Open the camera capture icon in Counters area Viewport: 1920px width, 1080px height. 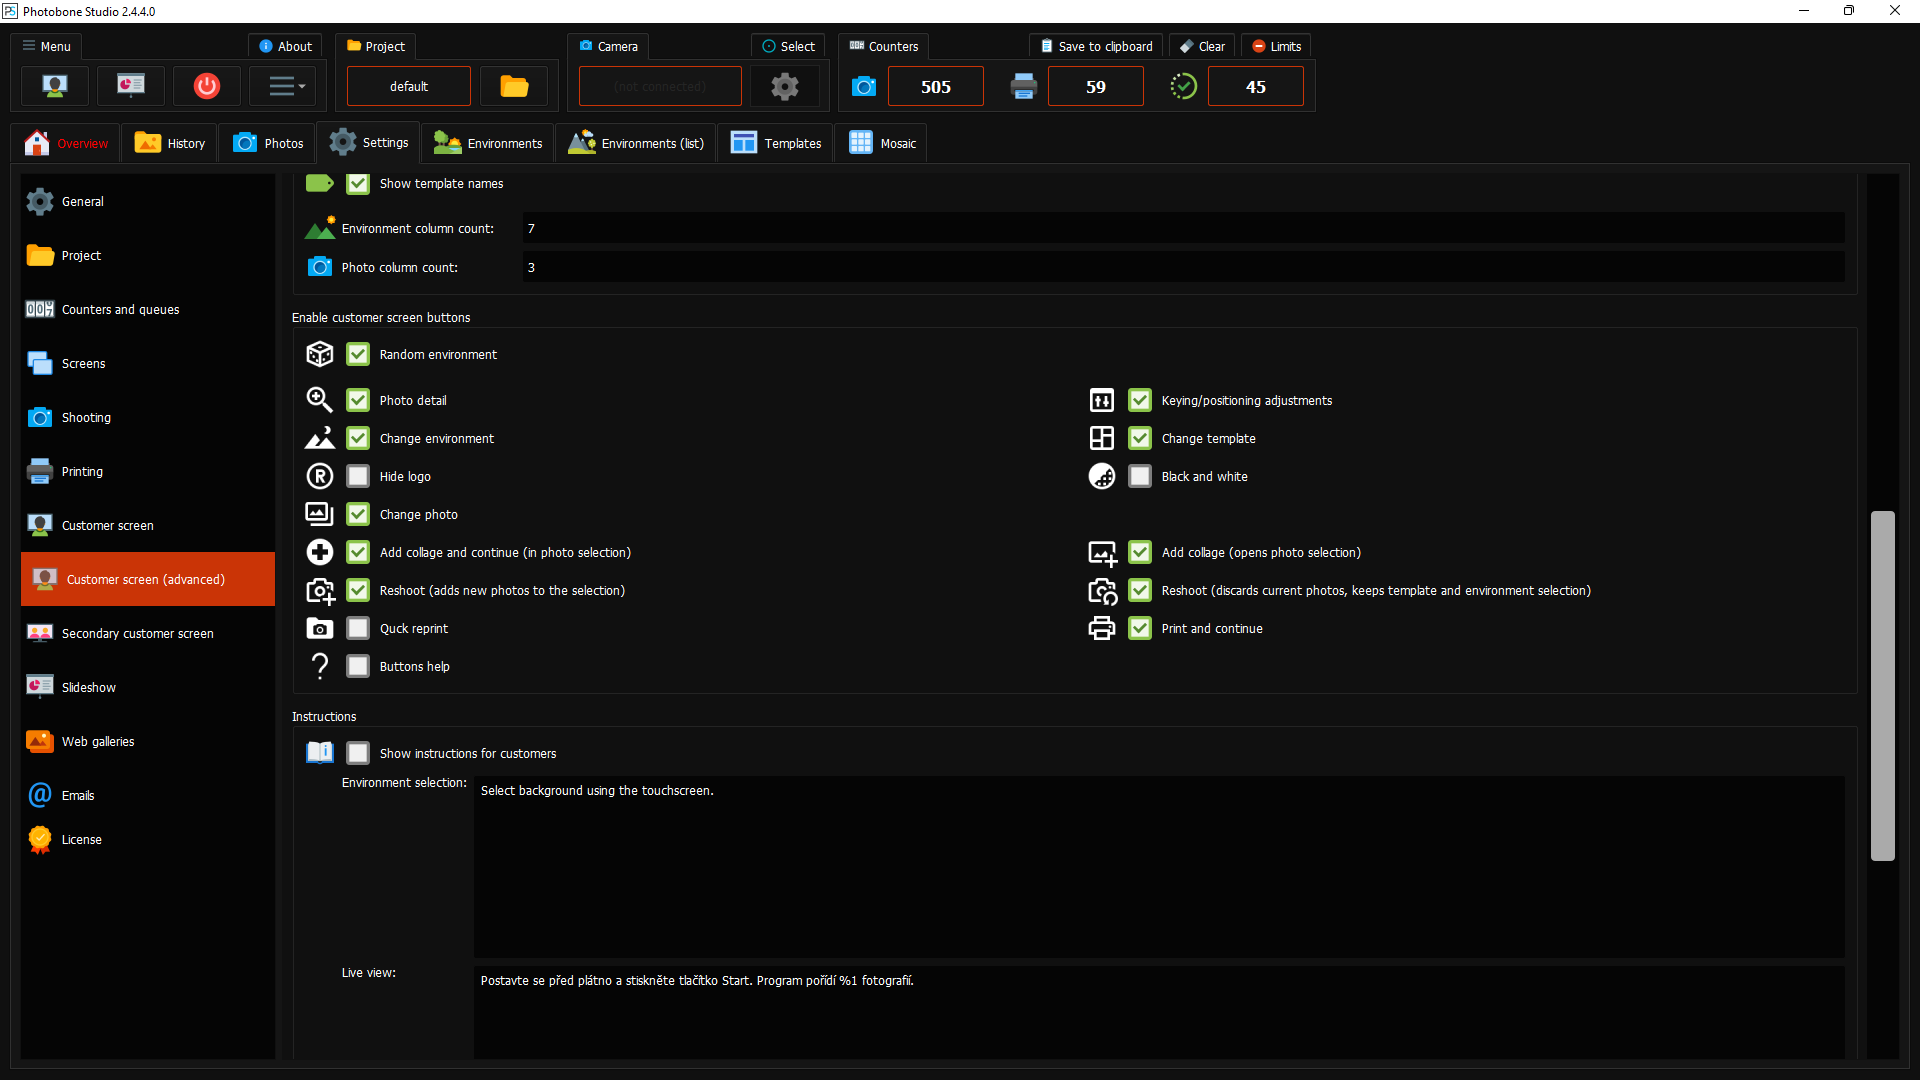(863, 86)
